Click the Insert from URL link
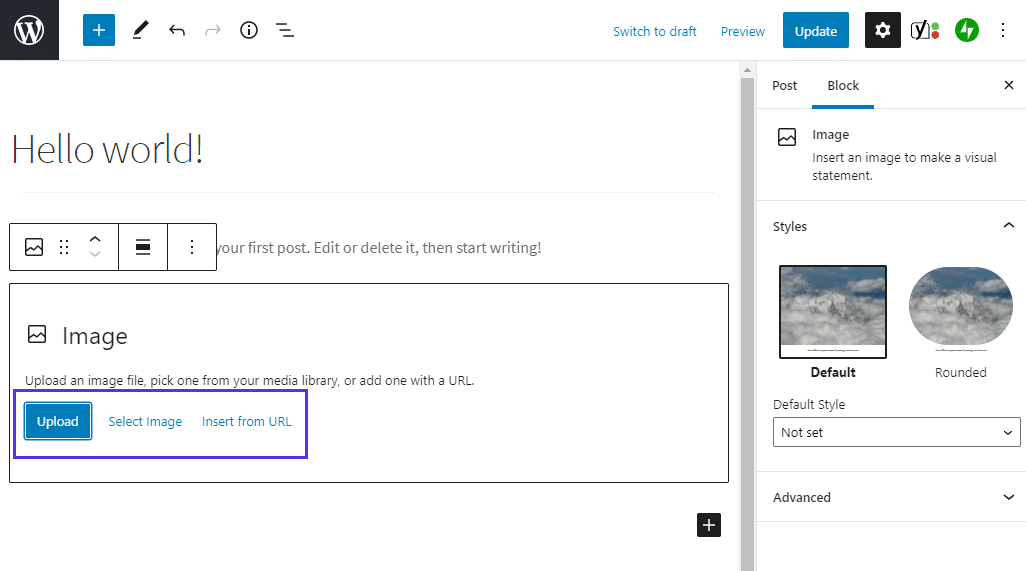 247,421
